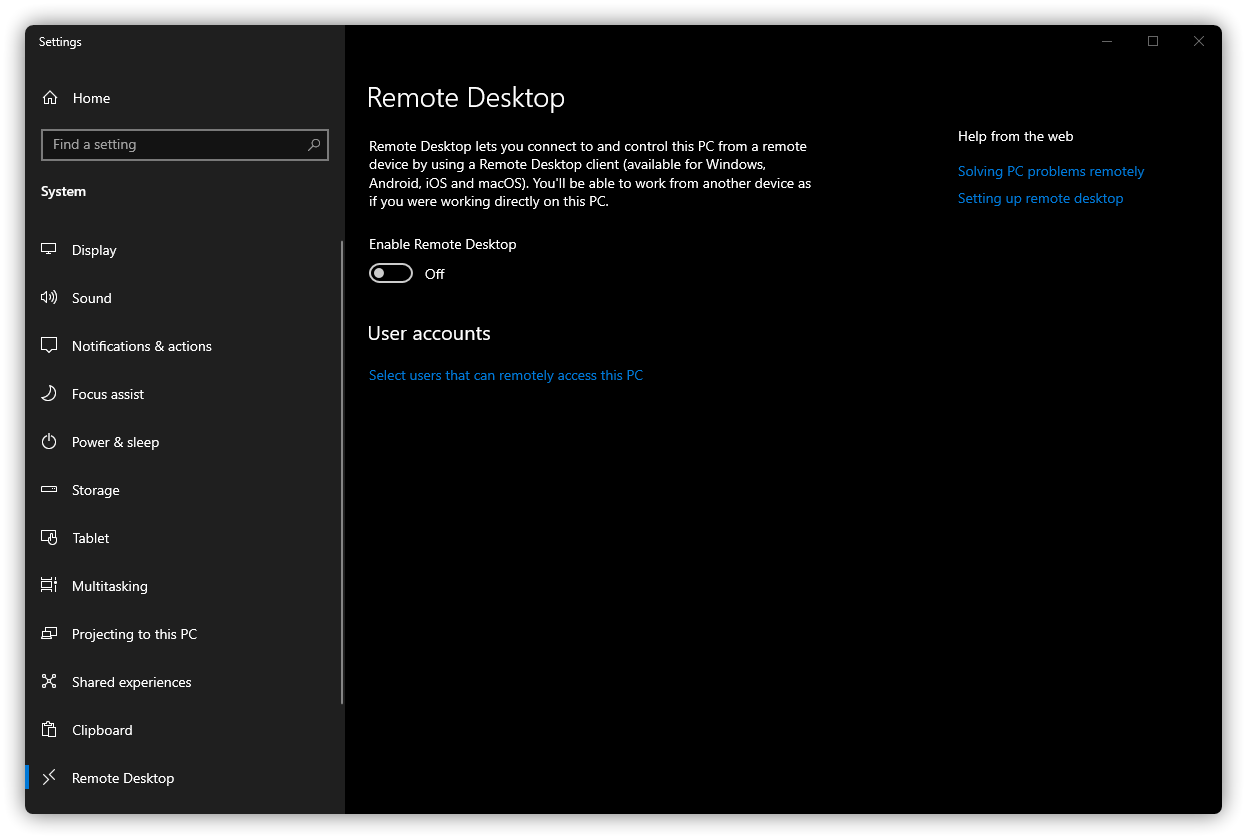Click the Power & sleep icon
The width and height of the screenshot is (1247, 839).
point(49,442)
